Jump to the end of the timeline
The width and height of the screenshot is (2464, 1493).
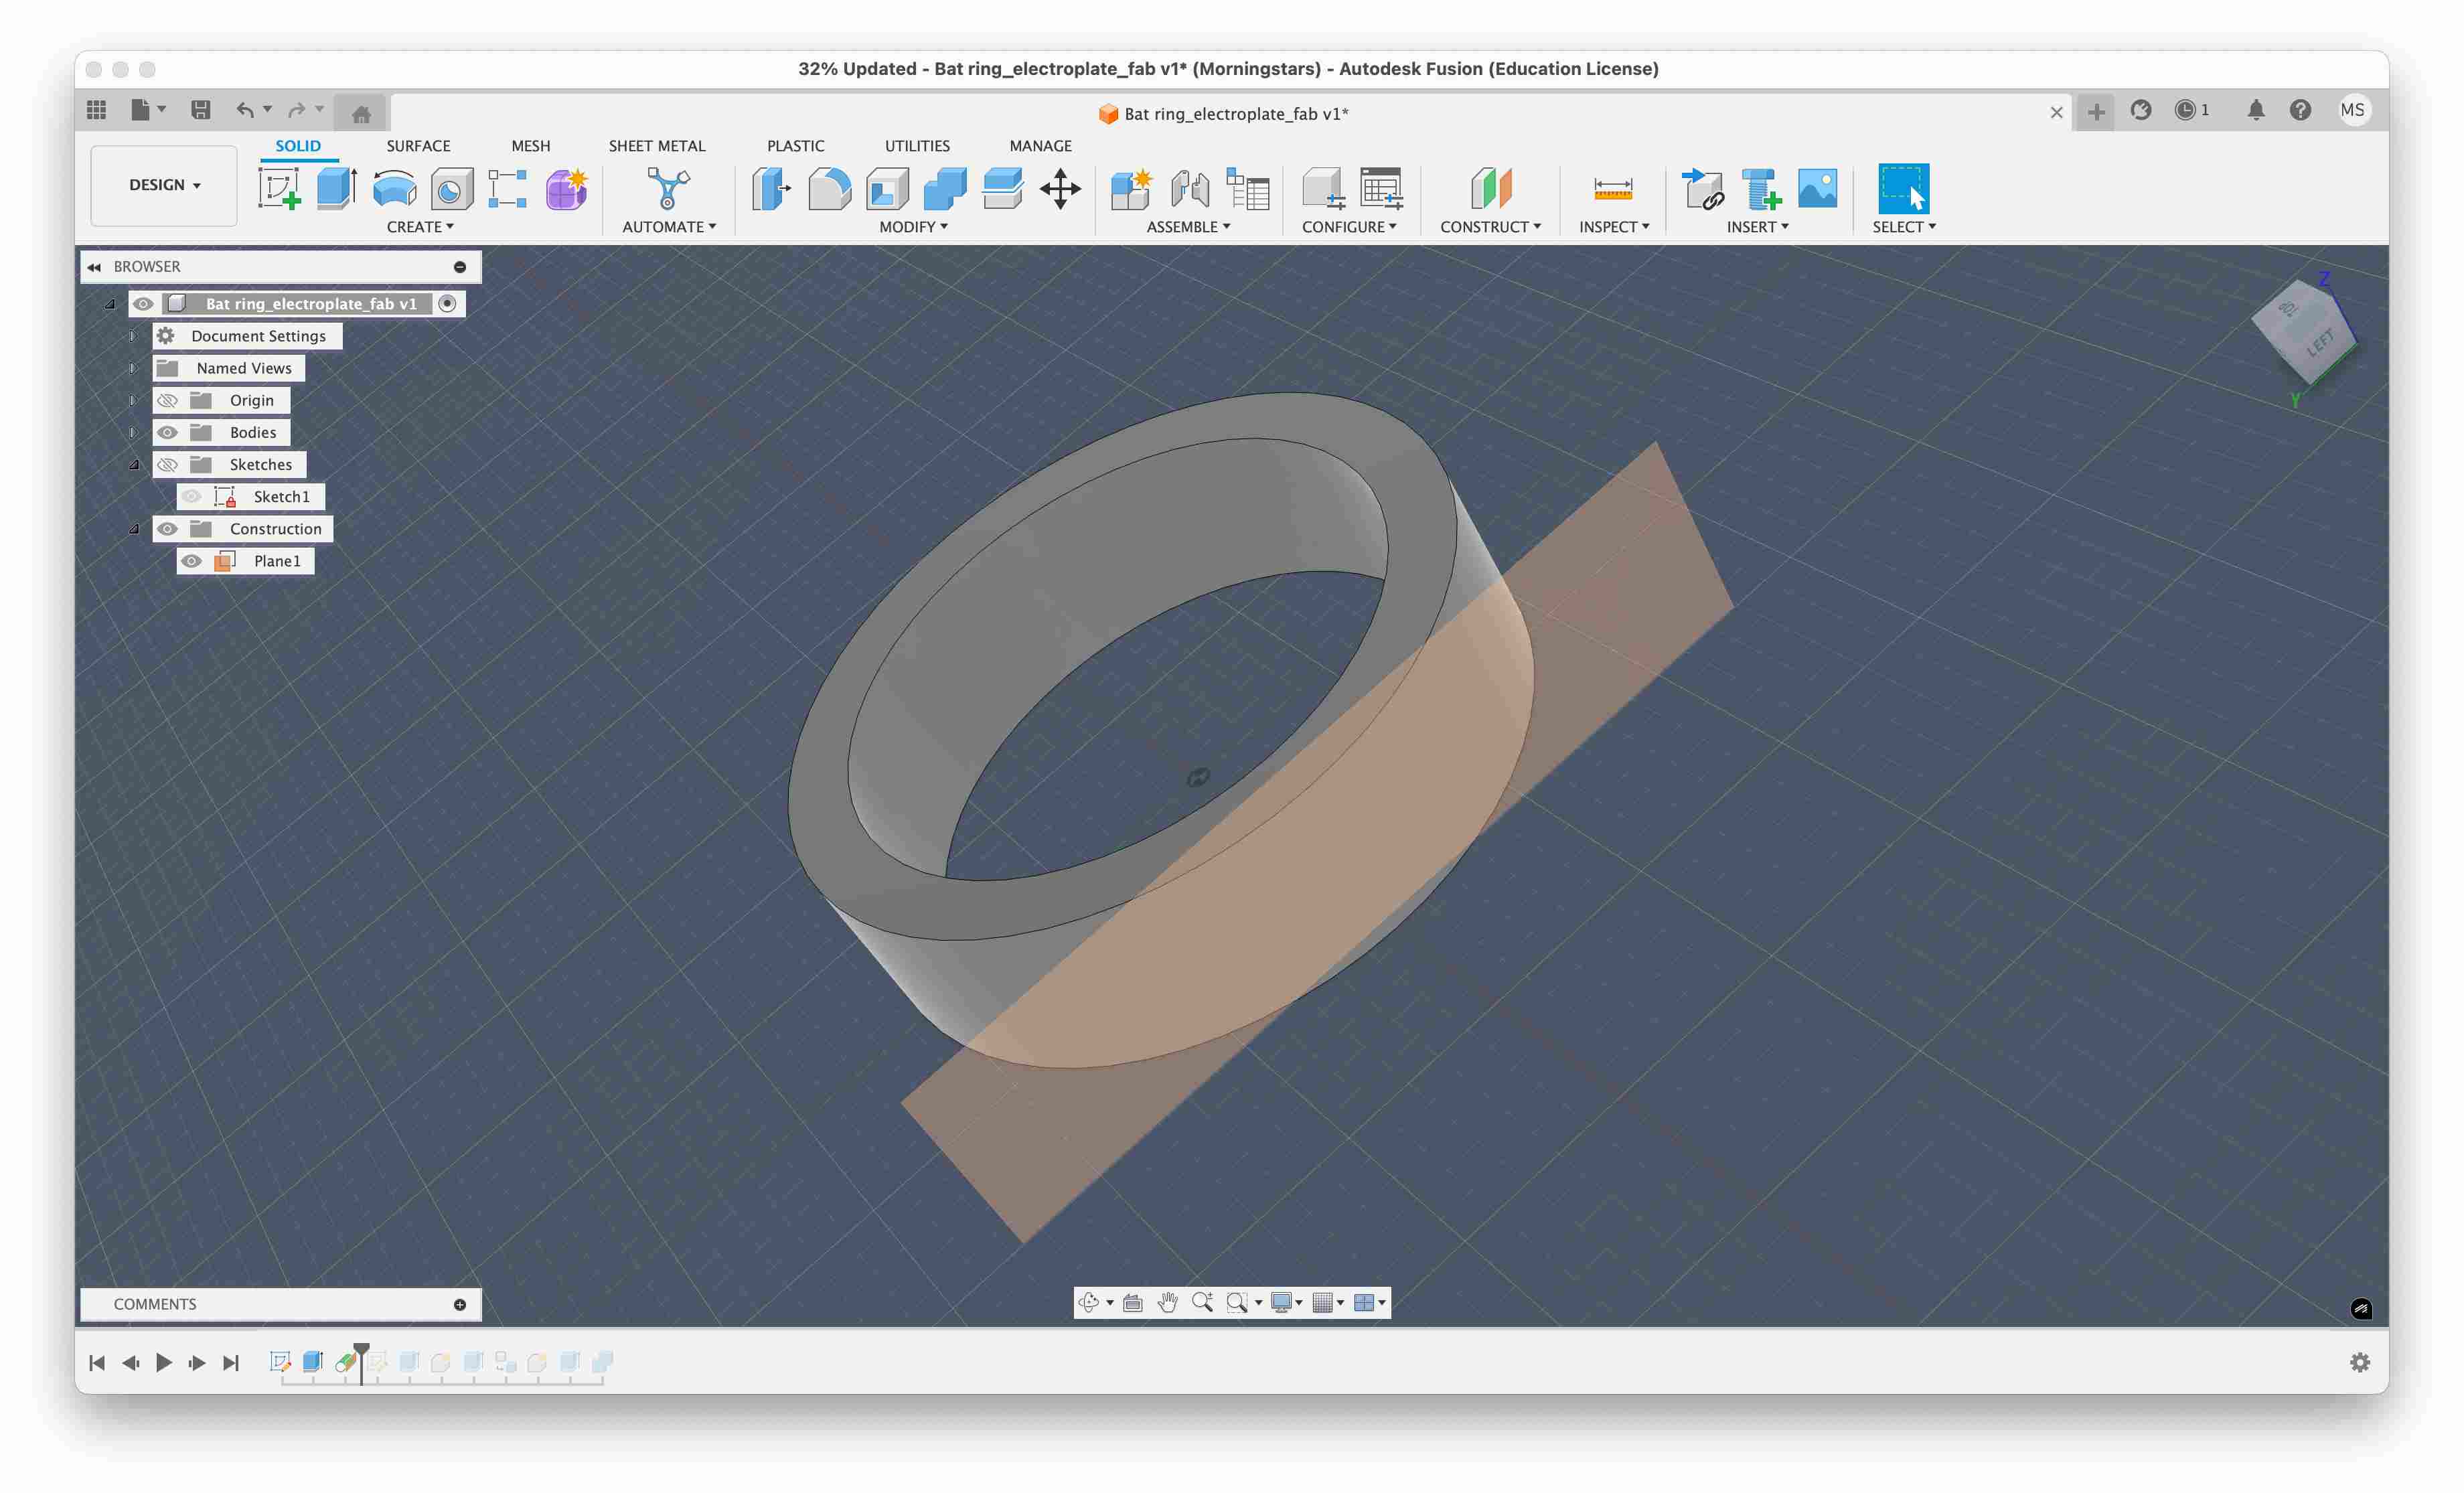point(231,1362)
